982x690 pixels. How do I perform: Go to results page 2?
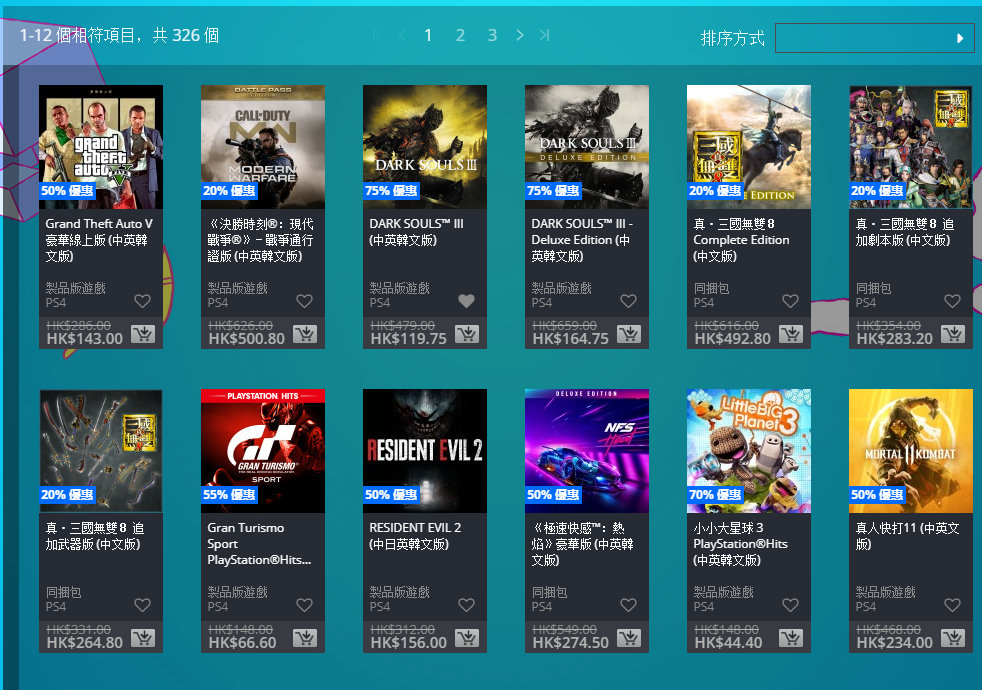[460, 36]
